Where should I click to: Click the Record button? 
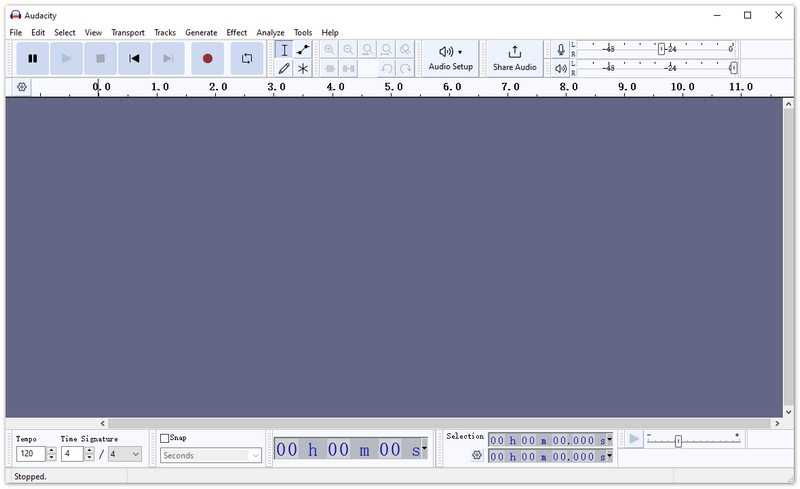(207, 58)
